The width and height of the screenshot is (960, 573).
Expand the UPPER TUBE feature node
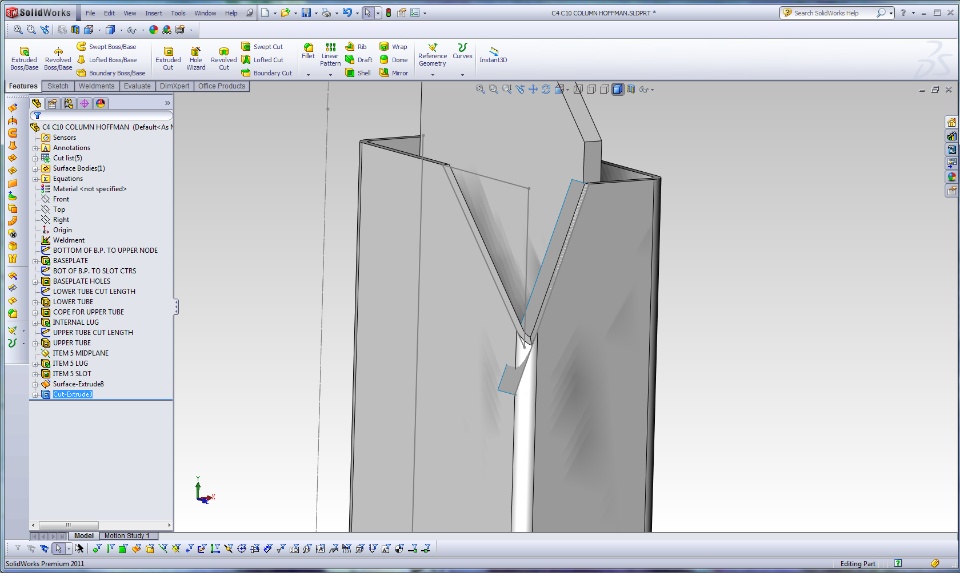coord(36,343)
